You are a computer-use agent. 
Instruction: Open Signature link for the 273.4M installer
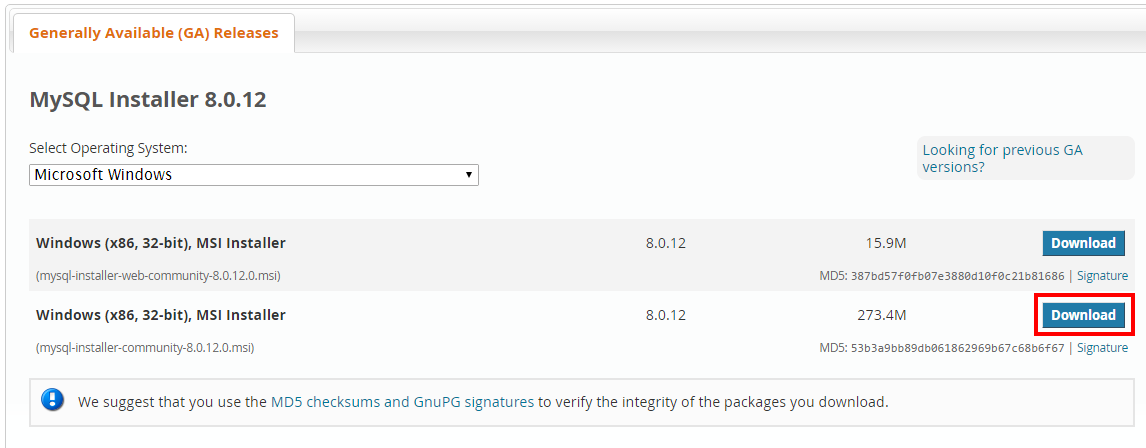tap(1102, 348)
